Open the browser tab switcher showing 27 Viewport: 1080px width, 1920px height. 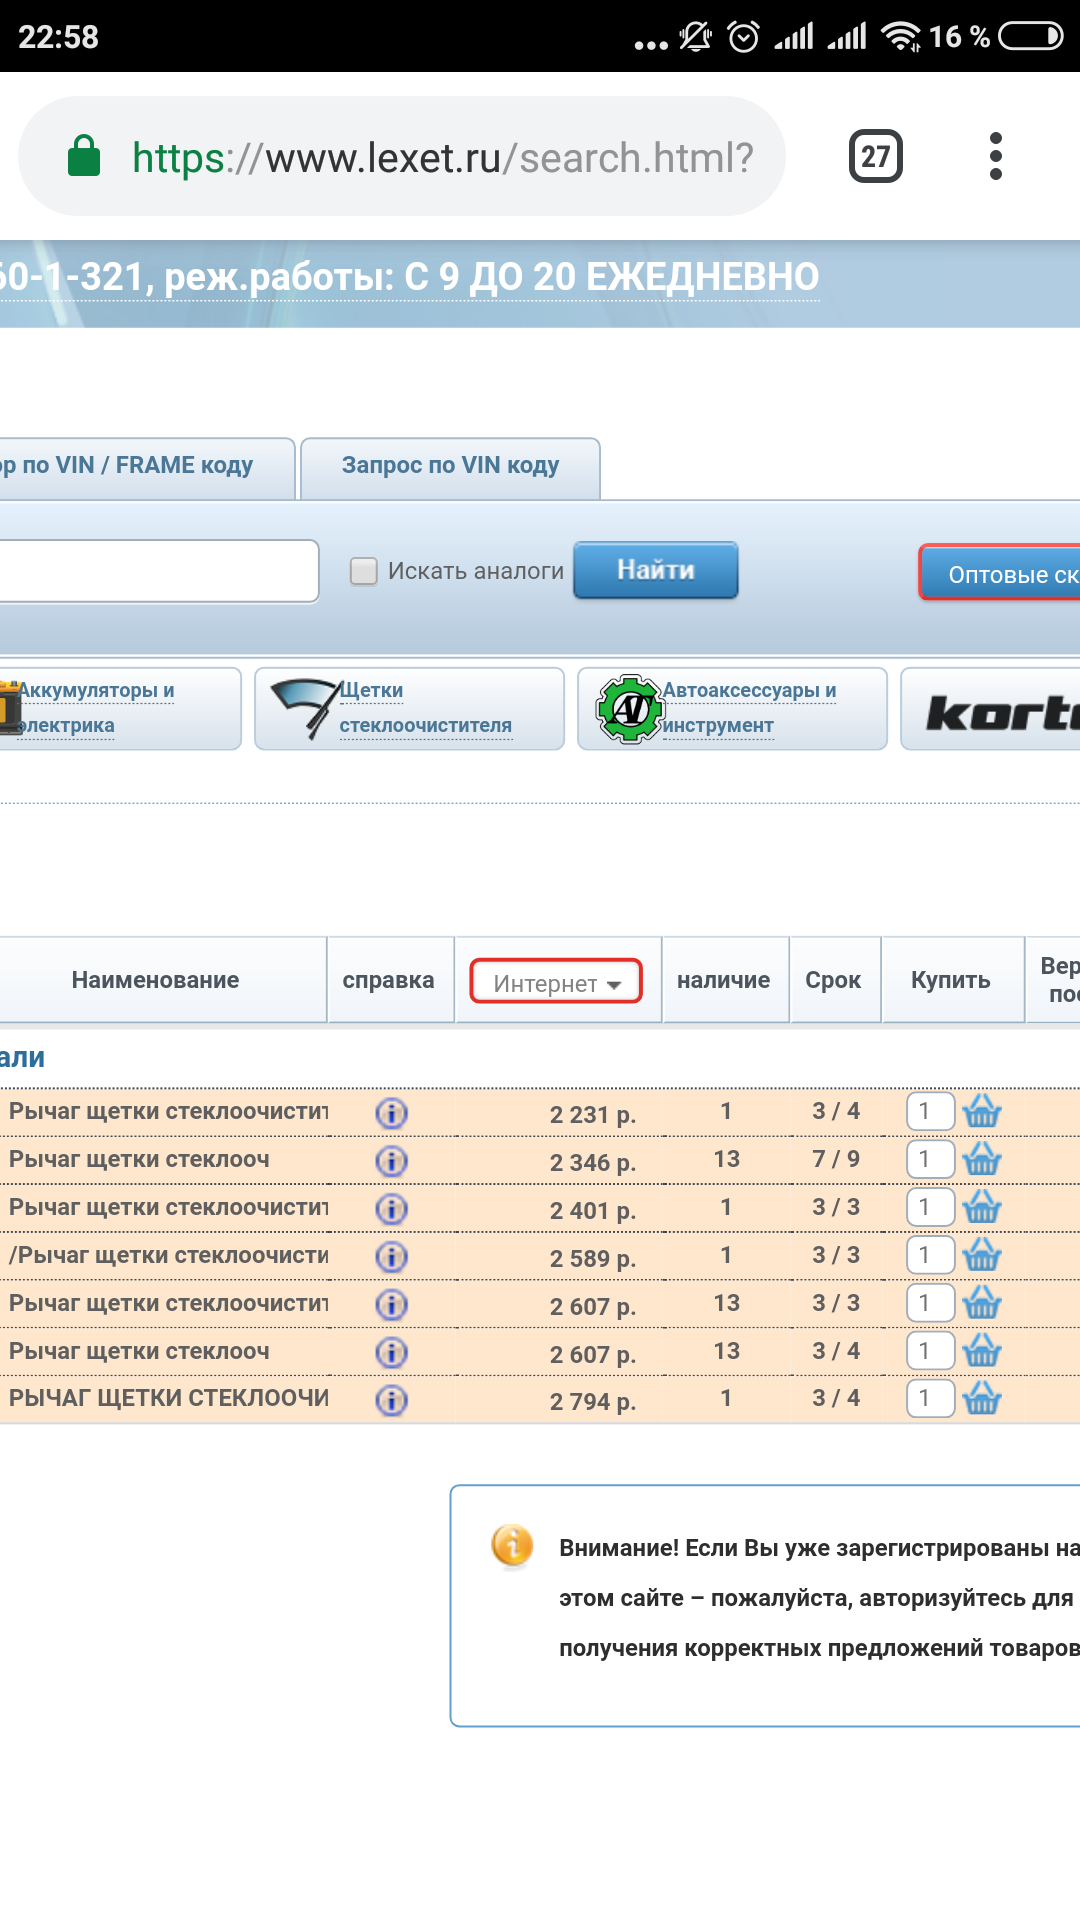(875, 157)
